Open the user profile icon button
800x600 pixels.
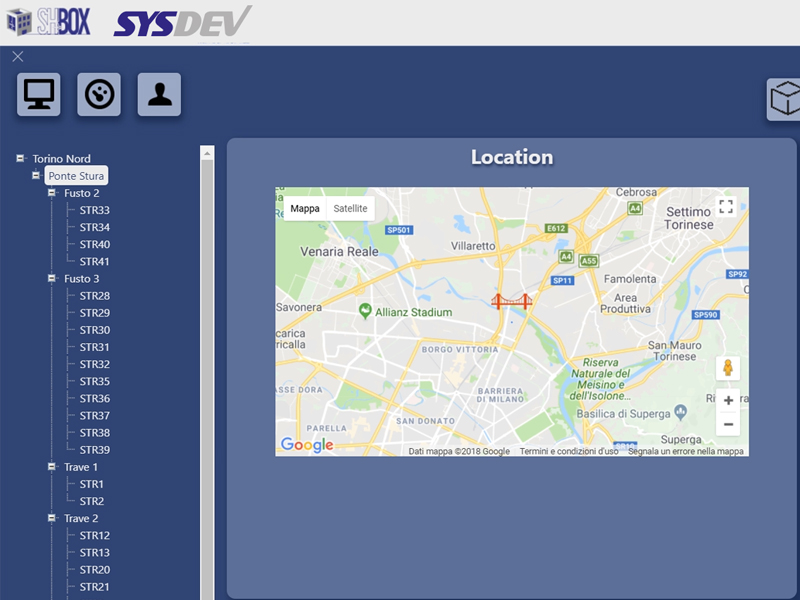(x=159, y=95)
